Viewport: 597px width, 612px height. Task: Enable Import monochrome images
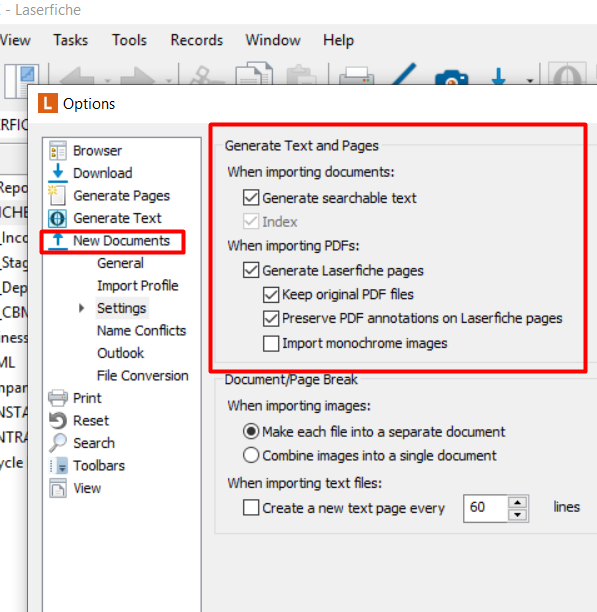click(271, 344)
